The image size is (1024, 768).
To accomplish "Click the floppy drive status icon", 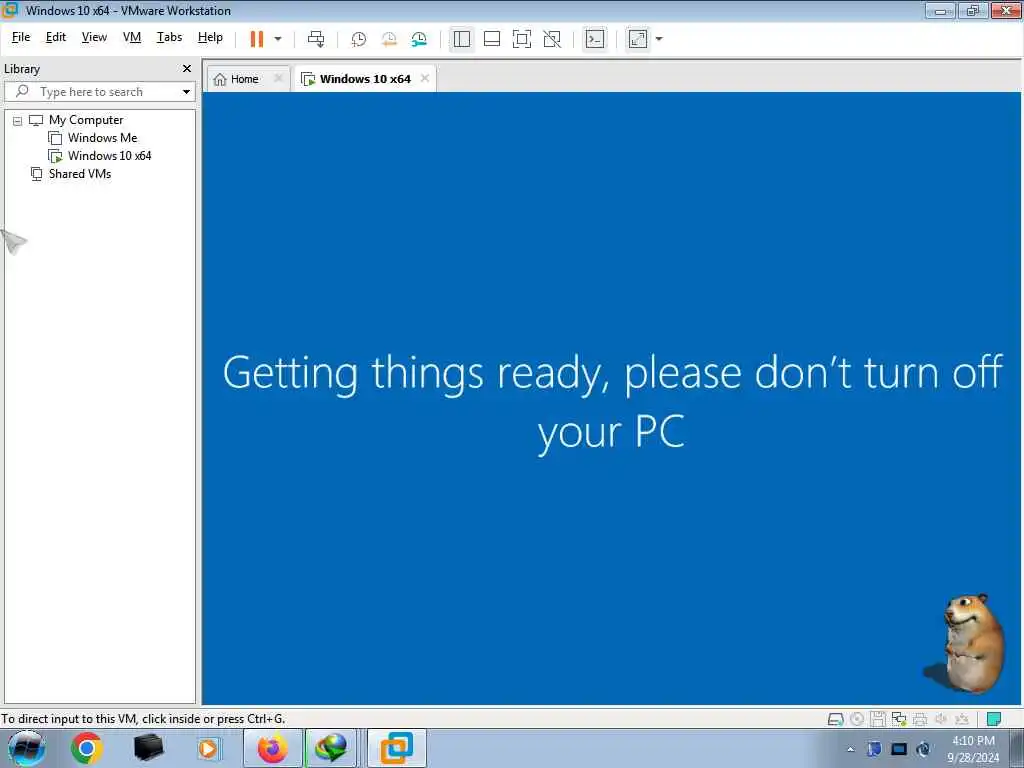I will tap(878, 719).
